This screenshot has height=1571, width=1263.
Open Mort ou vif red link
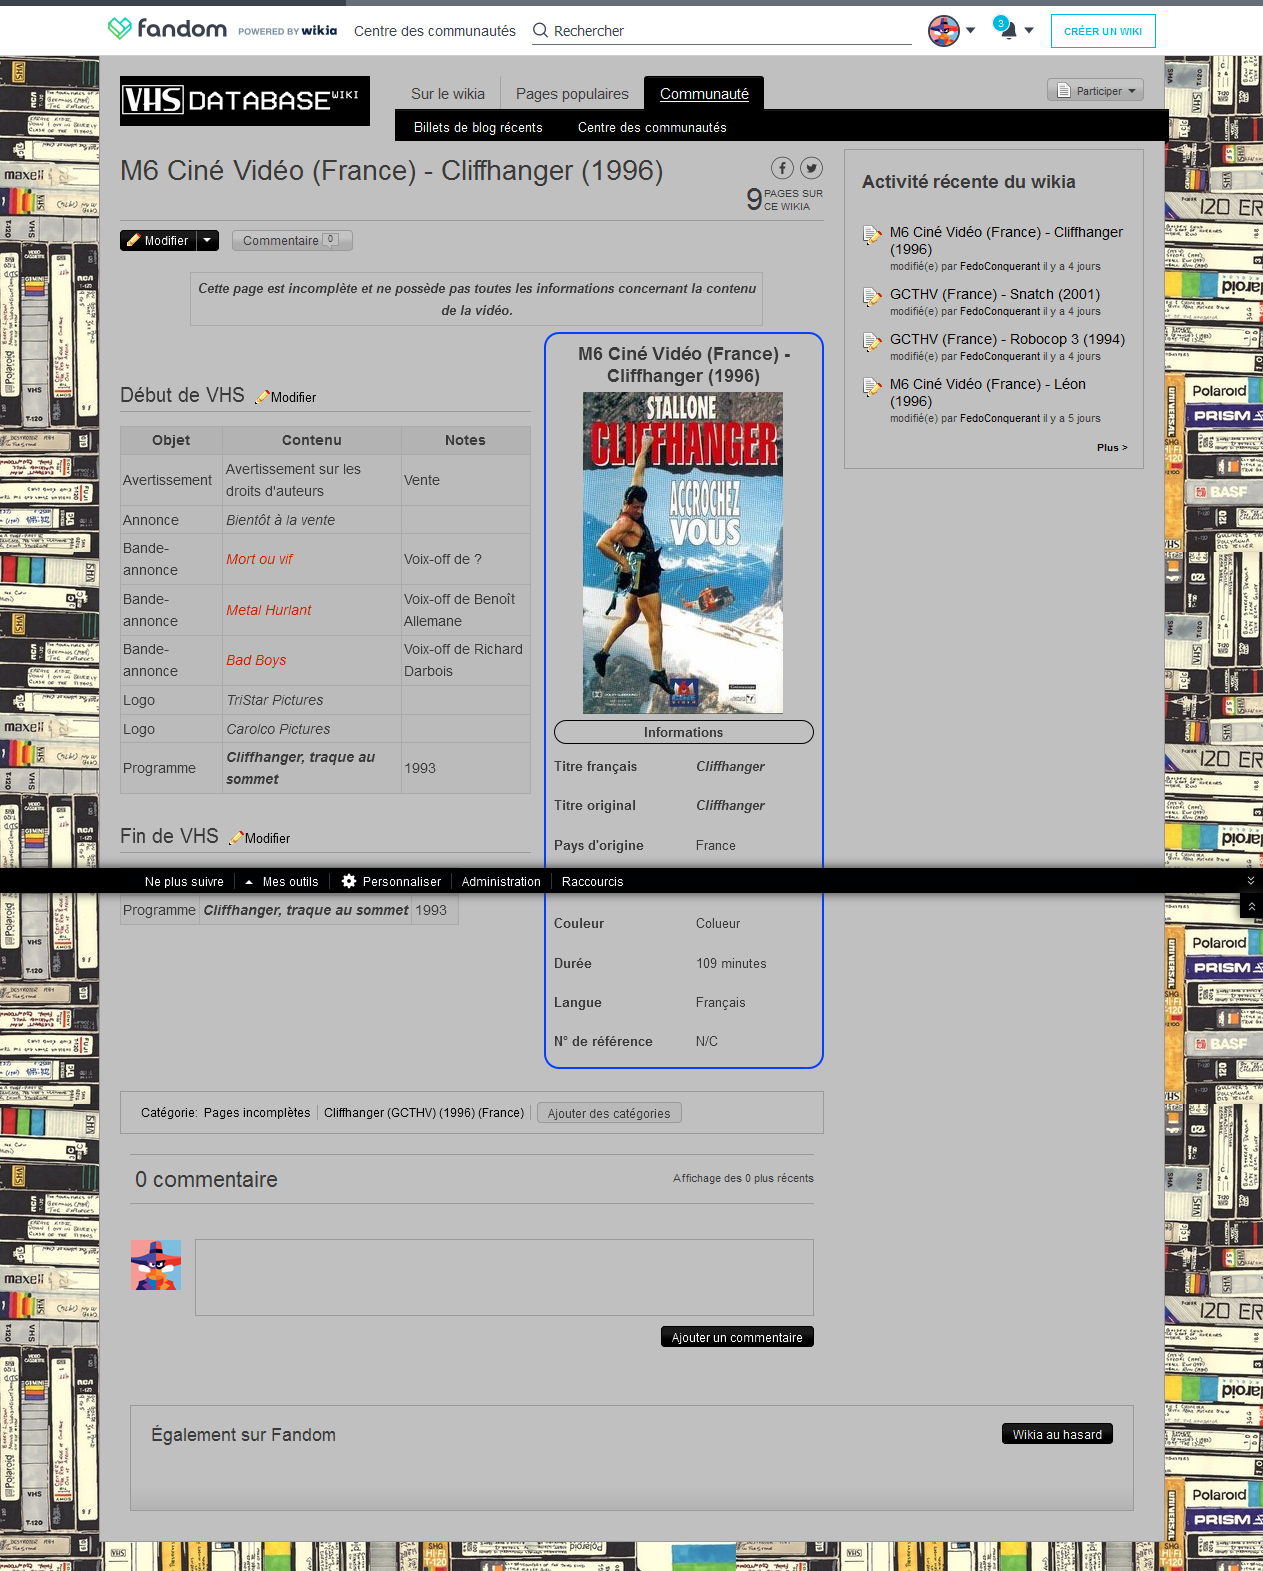pyautogui.click(x=259, y=559)
